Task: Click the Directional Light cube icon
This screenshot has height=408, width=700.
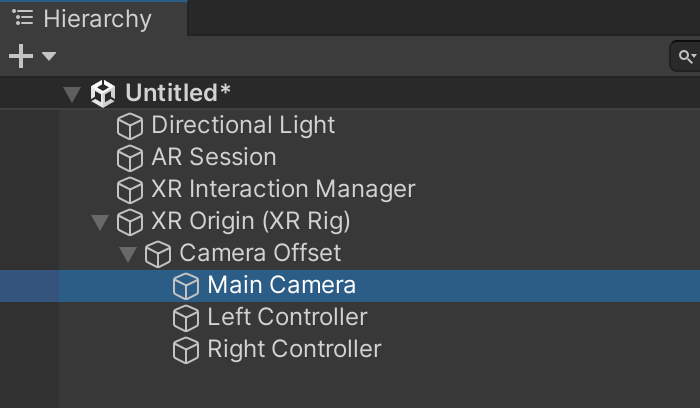Action: coord(130,126)
